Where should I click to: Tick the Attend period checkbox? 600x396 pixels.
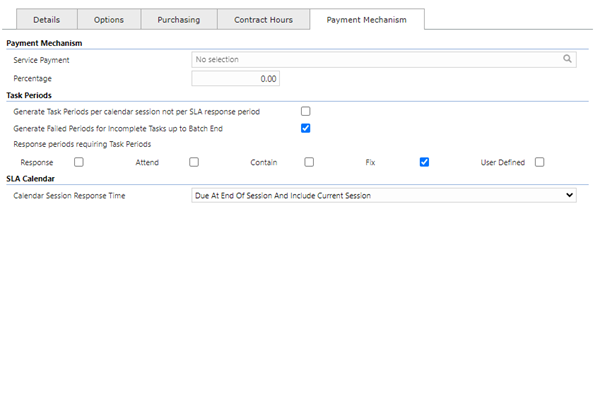click(194, 162)
